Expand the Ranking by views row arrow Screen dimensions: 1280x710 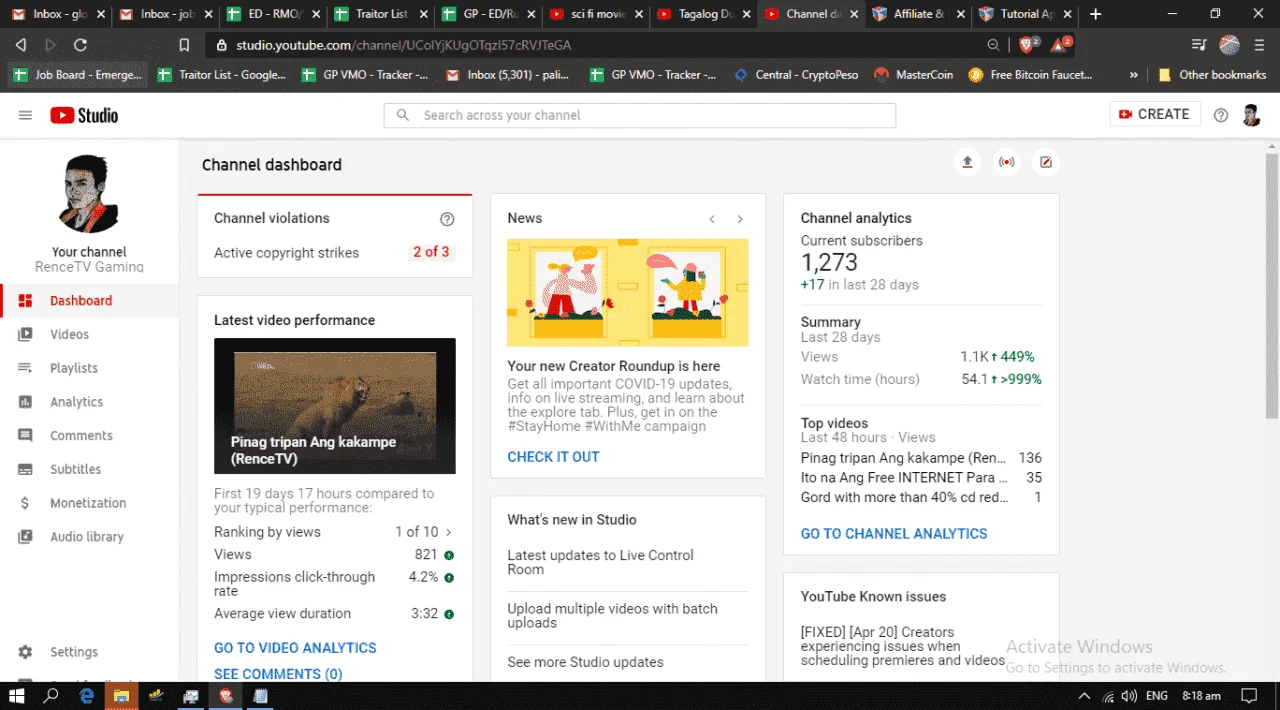click(x=448, y=532)
